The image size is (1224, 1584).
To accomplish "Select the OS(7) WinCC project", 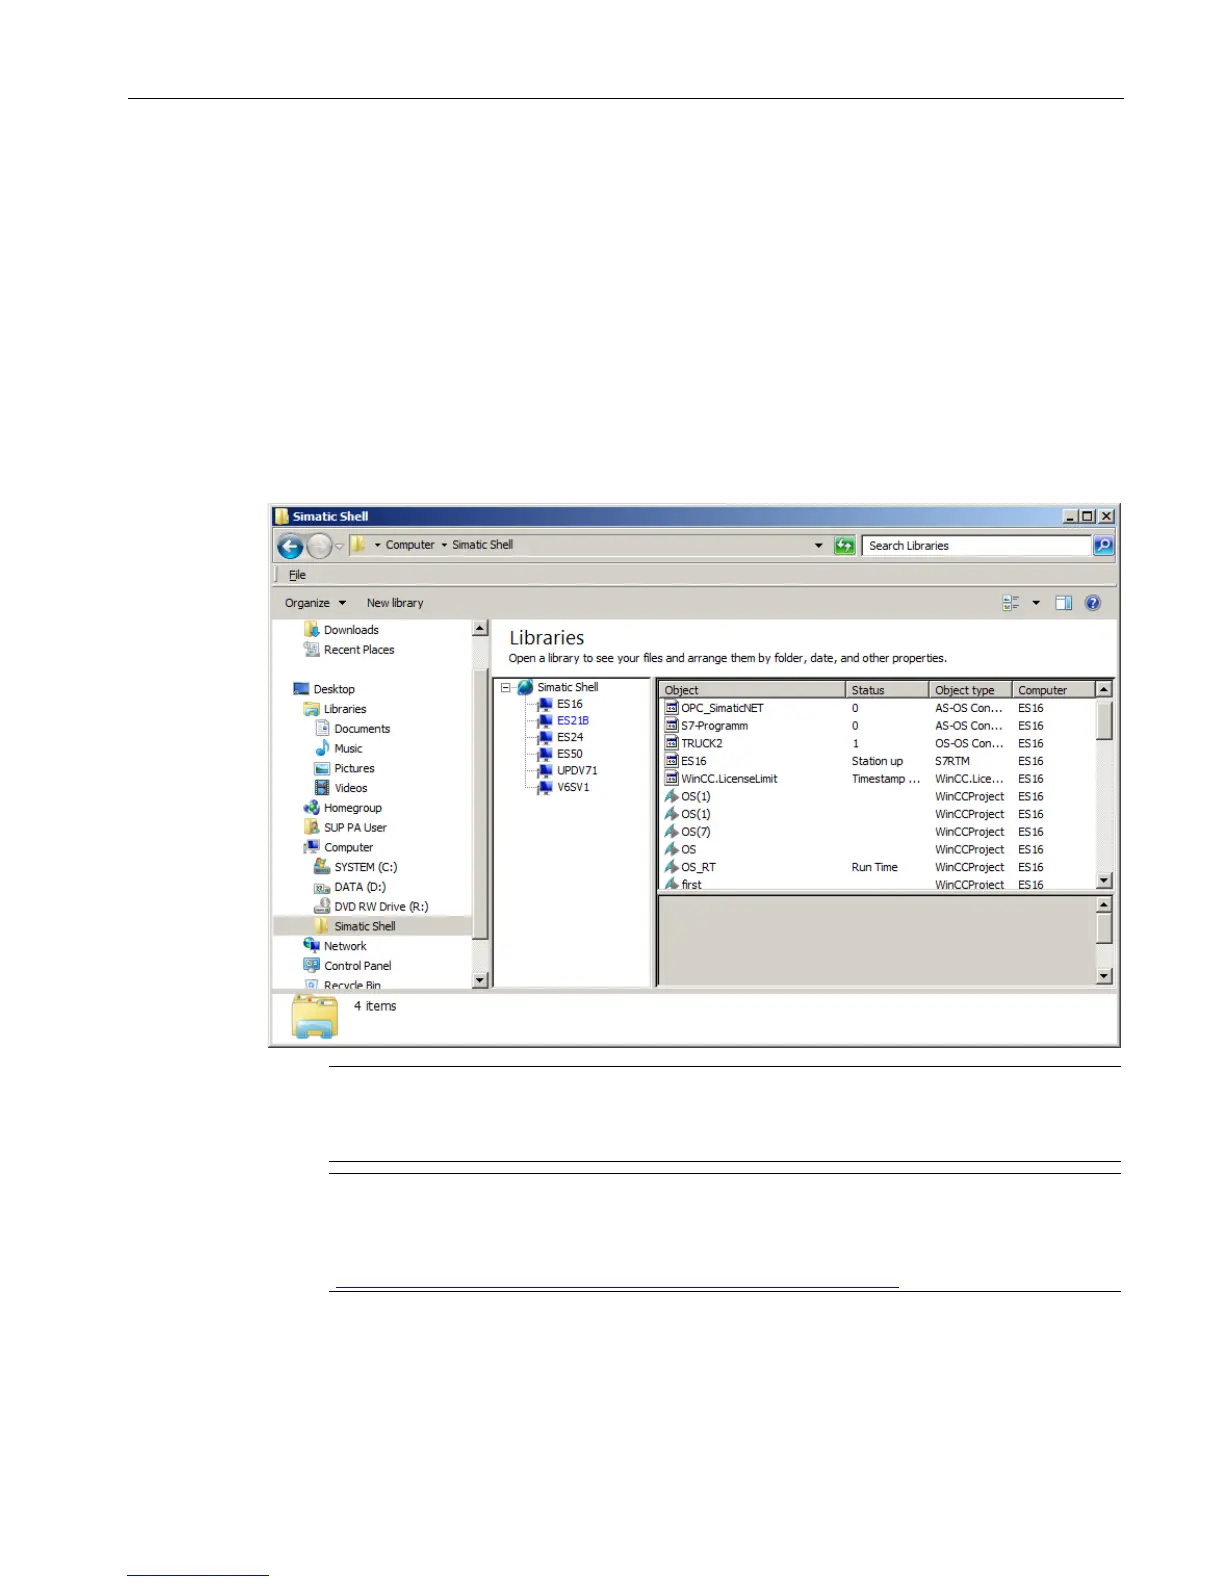I will coord(878,832).
